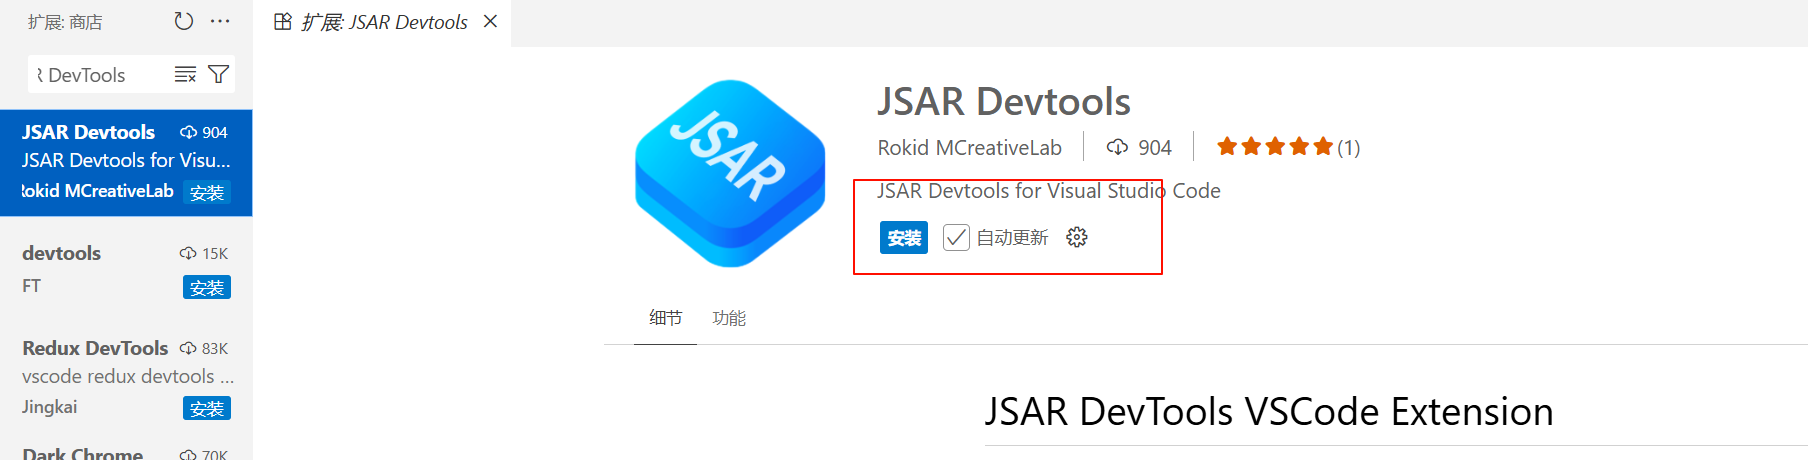Toggle the 自动更新 checkbox
The image size is (1808, 460).
(x=956, y=237)
